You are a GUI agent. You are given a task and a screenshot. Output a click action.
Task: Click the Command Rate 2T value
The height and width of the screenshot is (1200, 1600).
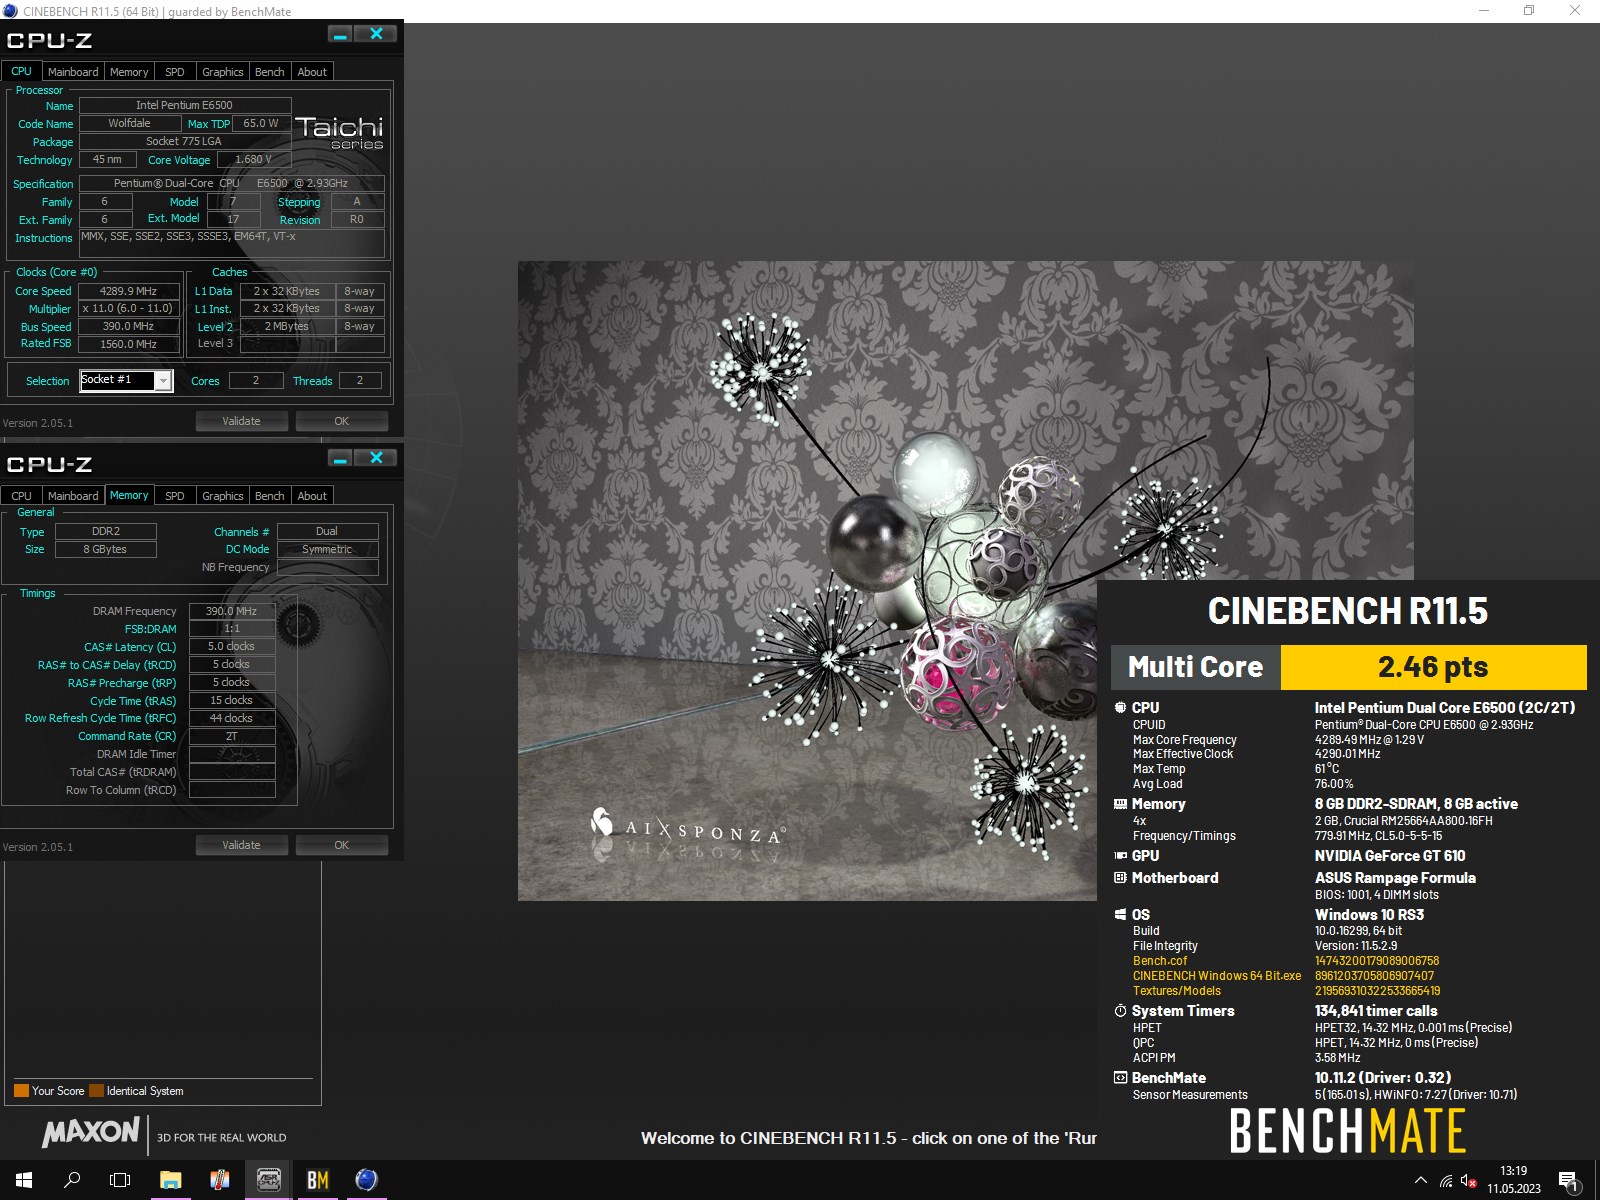(x=232, y=736)
